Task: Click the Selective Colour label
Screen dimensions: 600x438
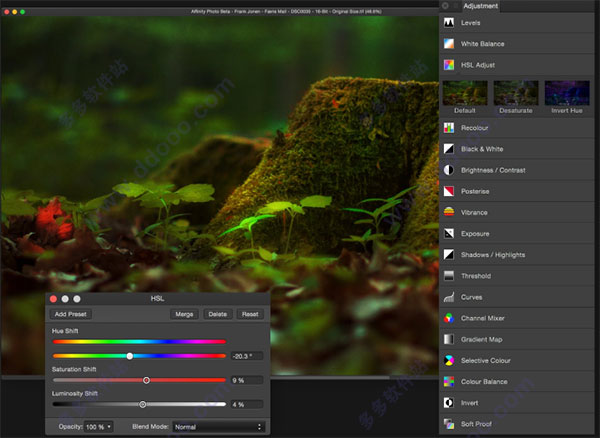Action: (x=486, y=360)
